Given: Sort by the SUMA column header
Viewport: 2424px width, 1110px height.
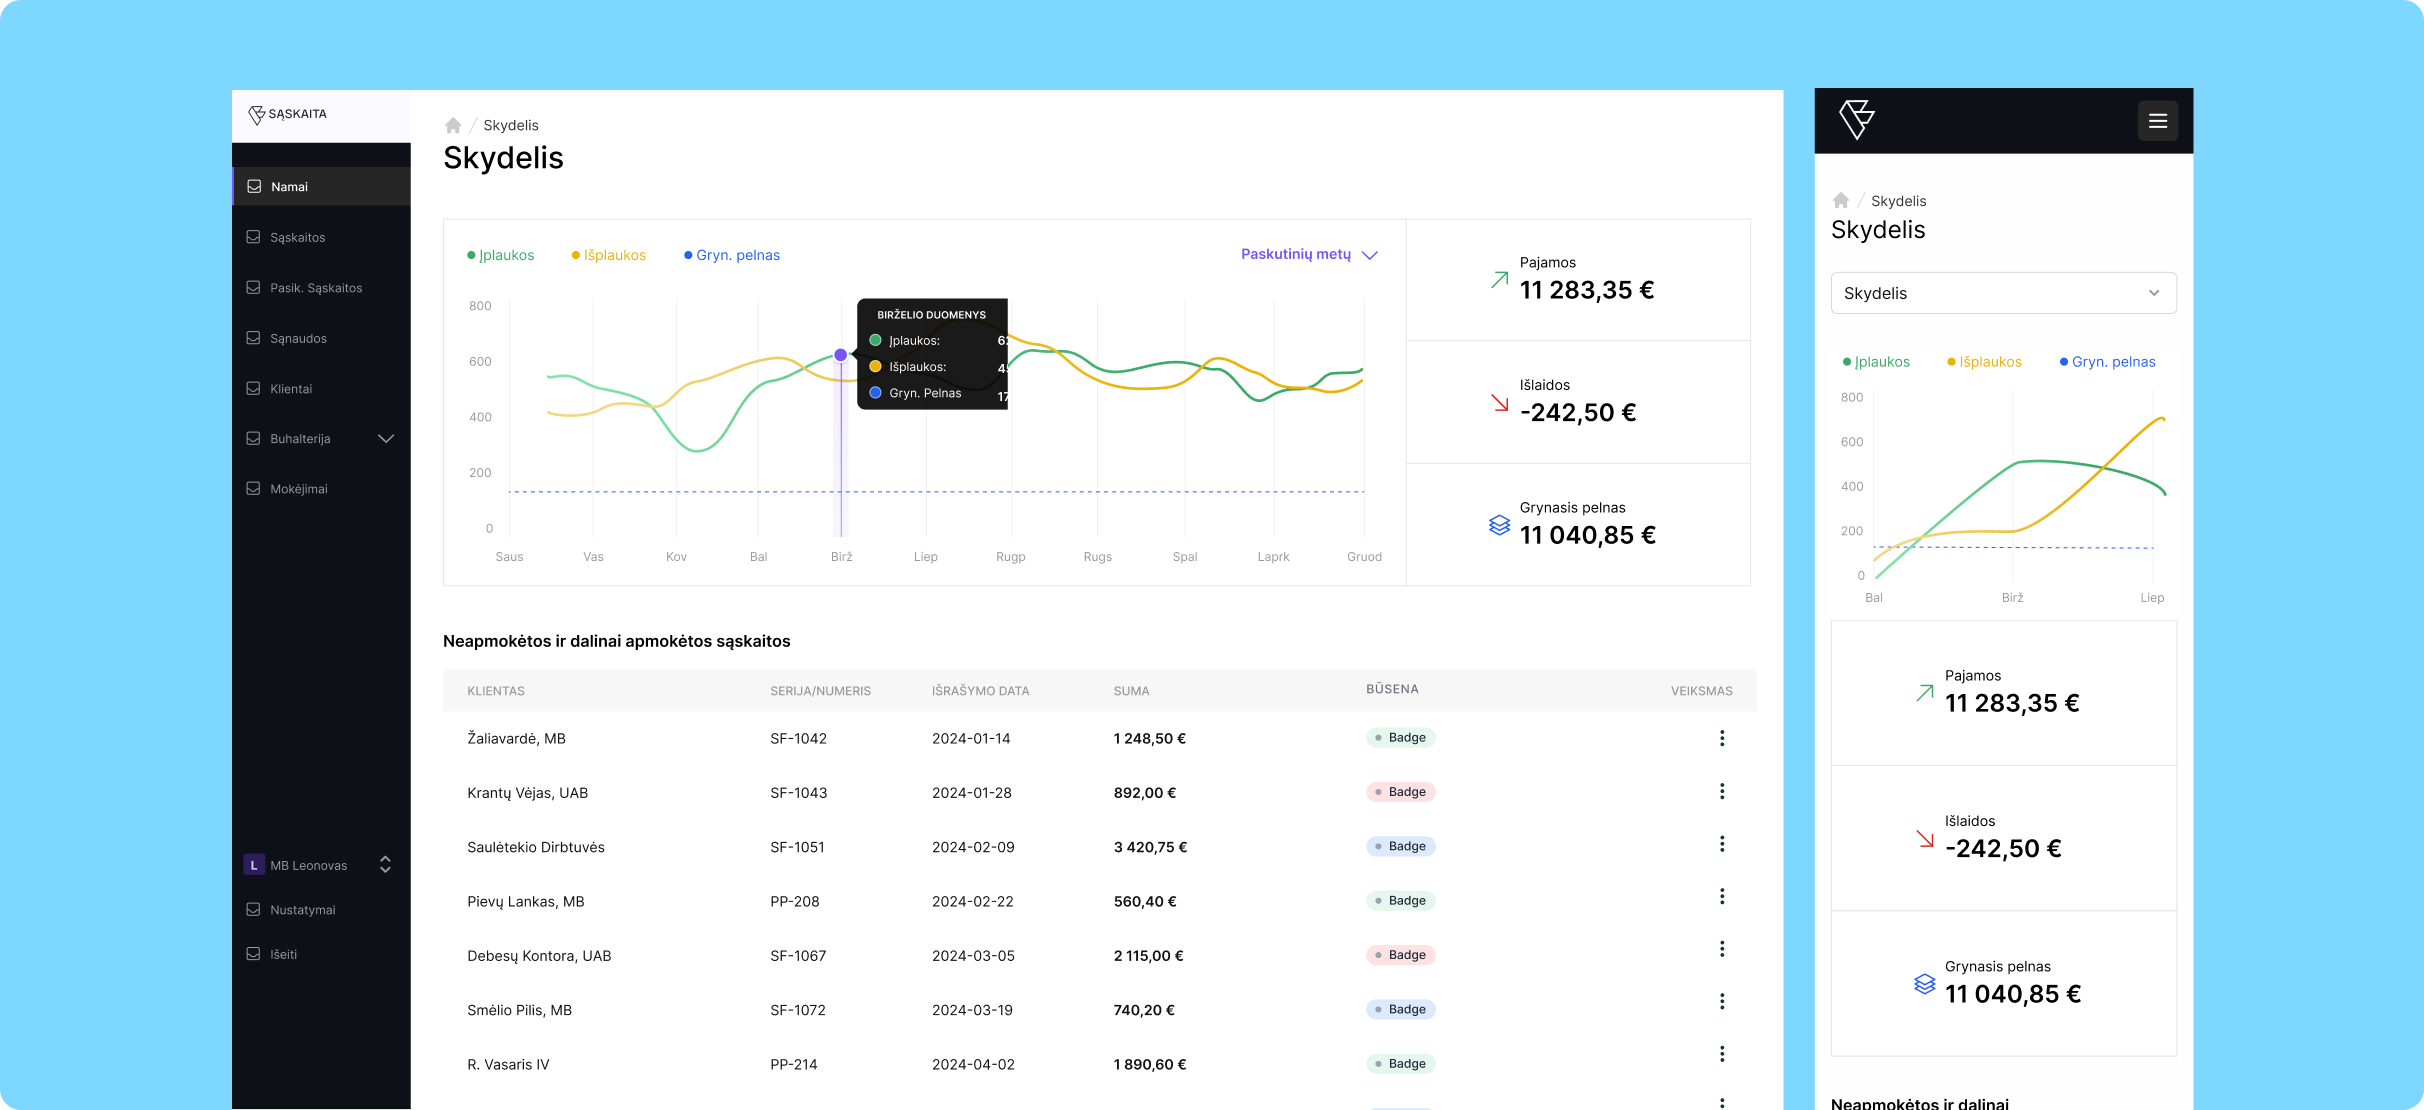Looking at the screenshot, I should [1132, 691].
